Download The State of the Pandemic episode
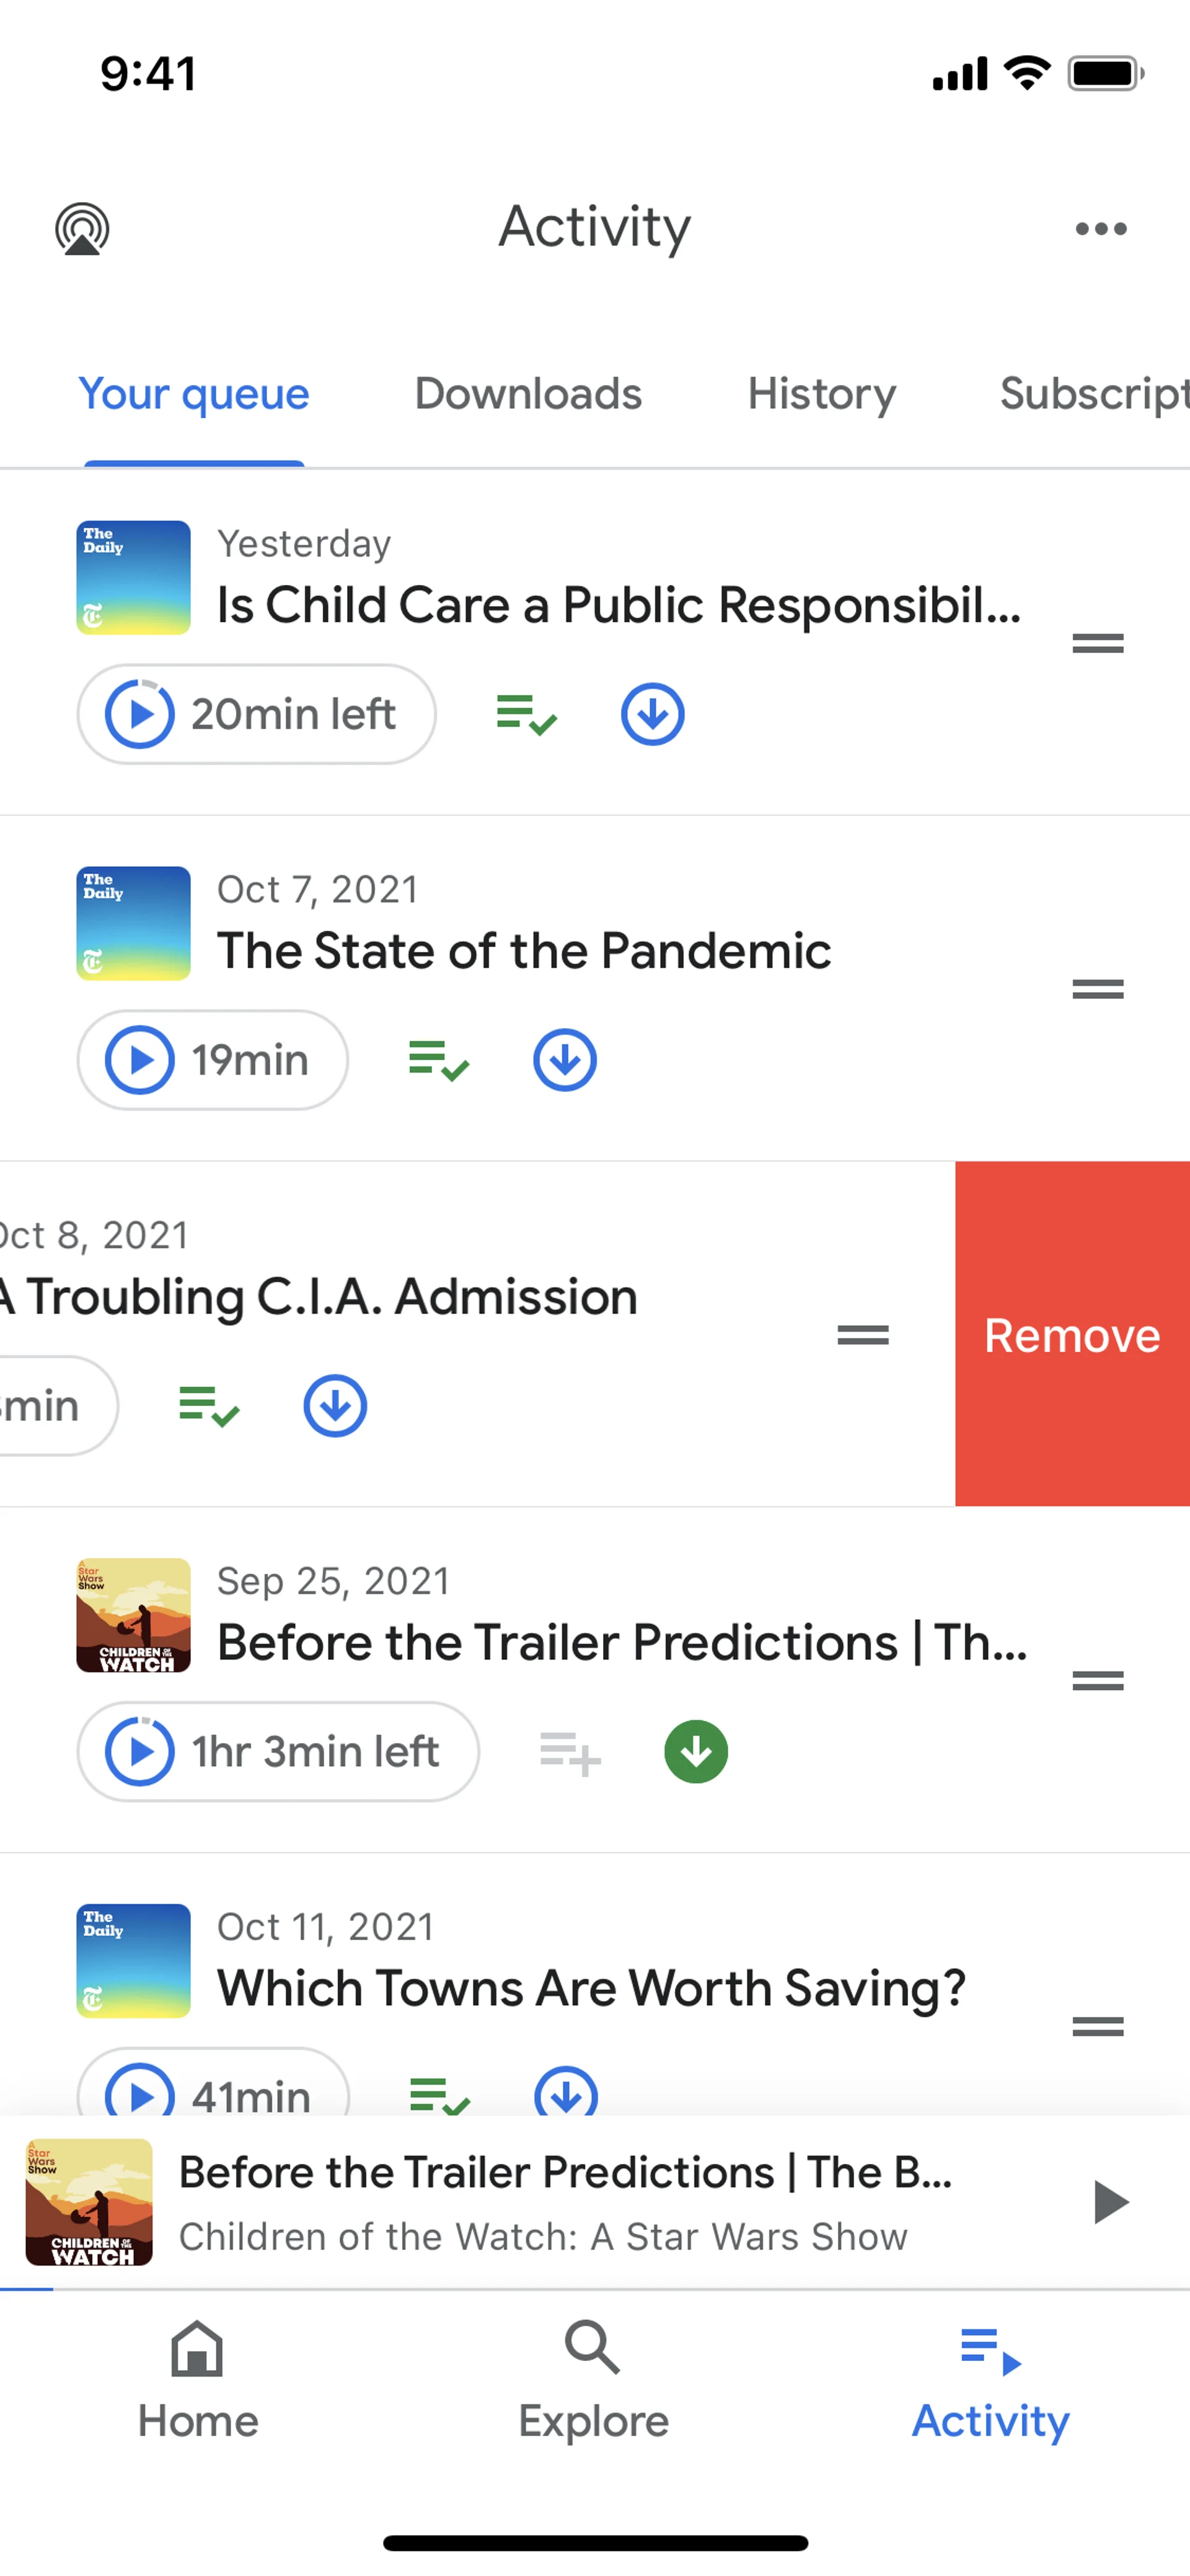This screenshot has height=2576, width=1190. click(x=564, y=1060)
